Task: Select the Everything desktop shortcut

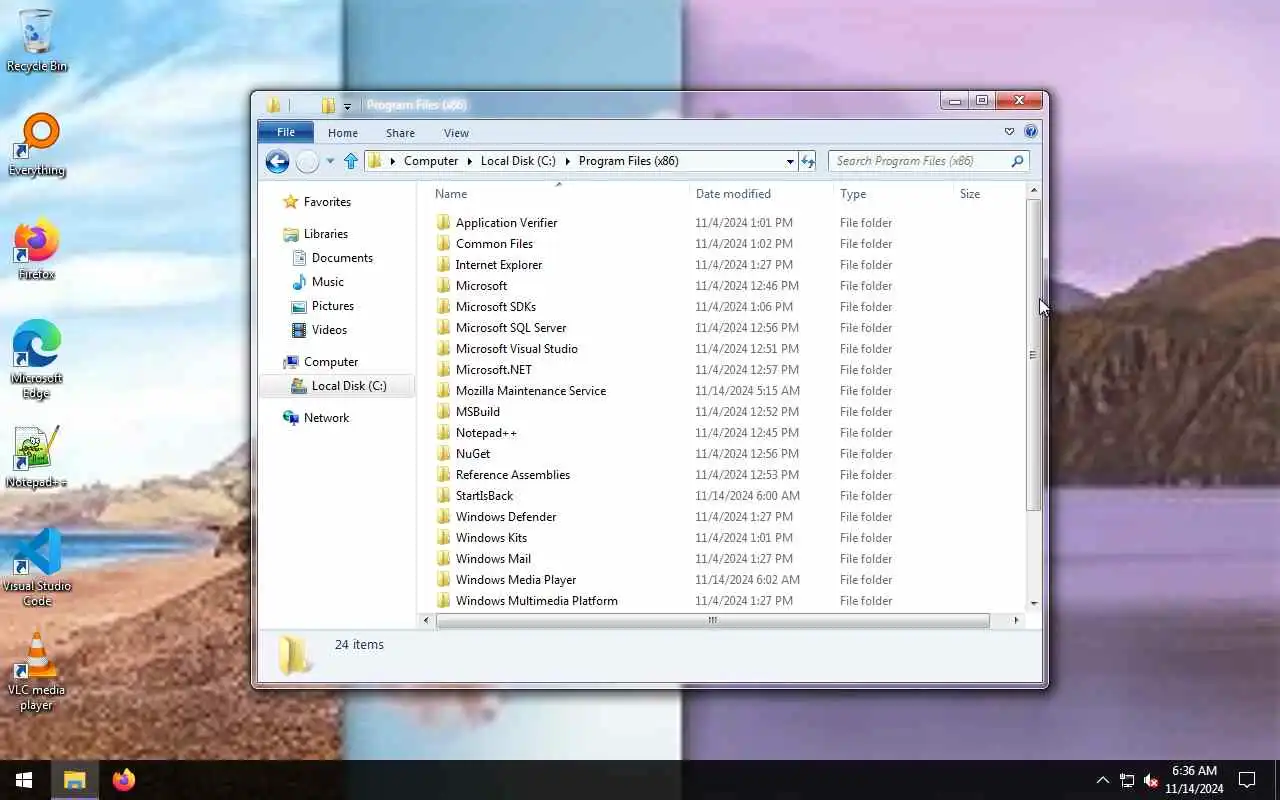Action: [x=37, y=146]
